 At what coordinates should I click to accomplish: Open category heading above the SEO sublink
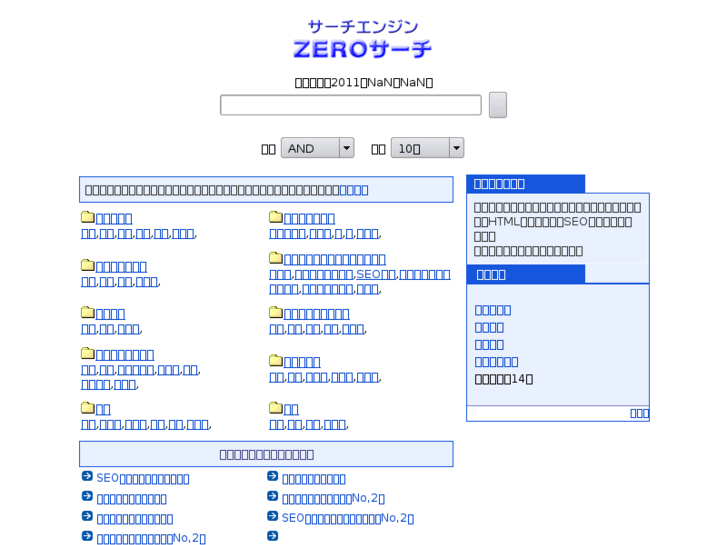click(335, 259)
